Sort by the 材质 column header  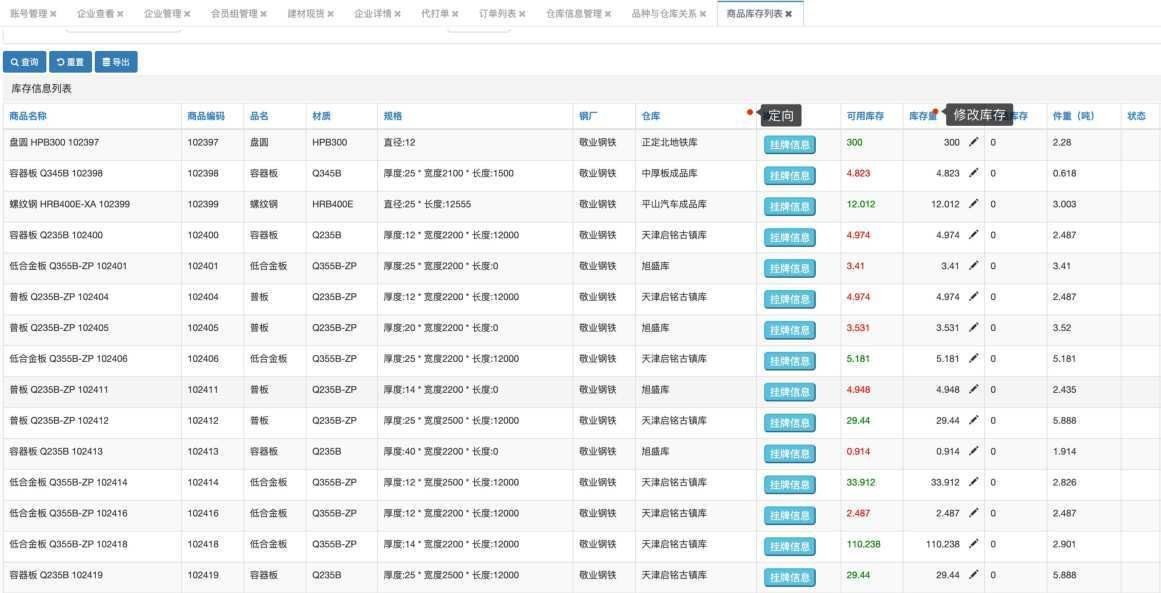[321, 116]
